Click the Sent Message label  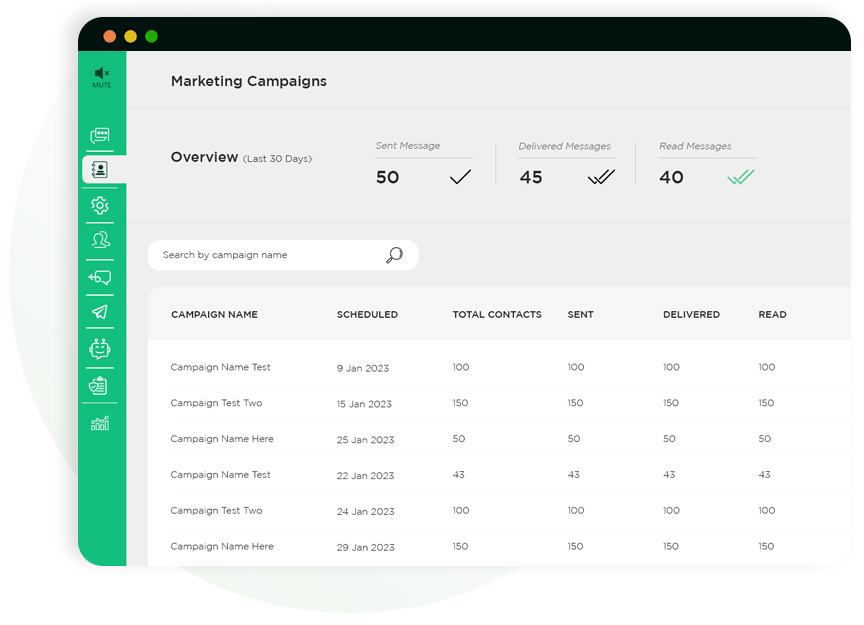(x=408, y=146)
